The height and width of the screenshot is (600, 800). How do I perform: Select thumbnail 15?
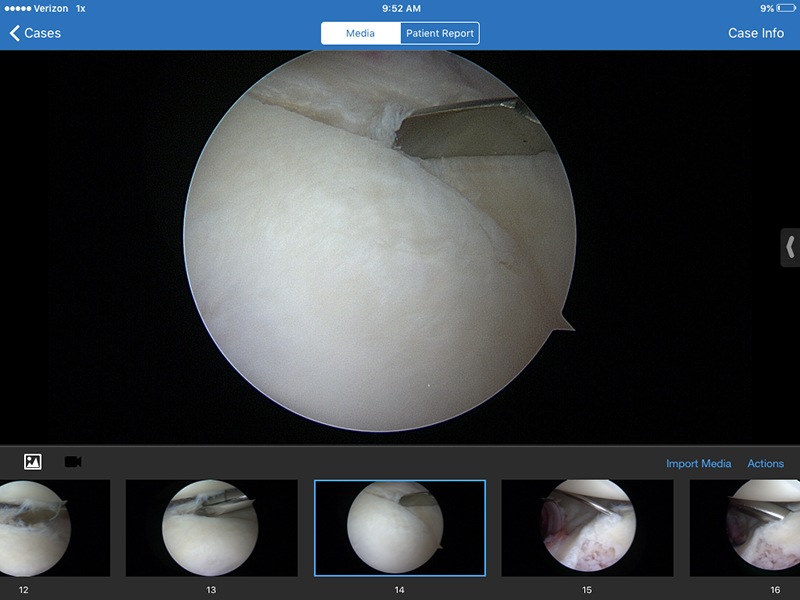tap(587, 528)
